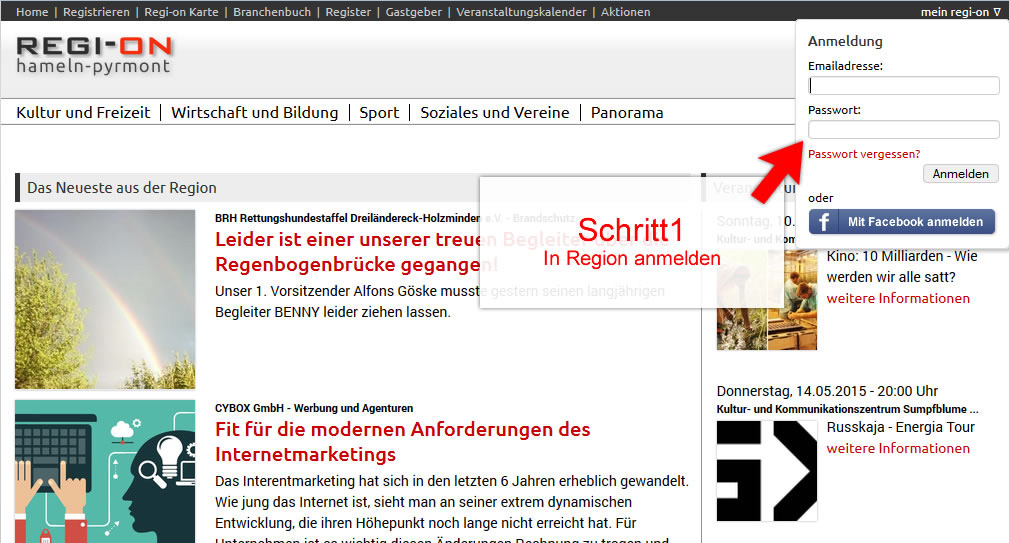
Task: Expand the mein regi-on dropdown
Action: coord(960,12)
